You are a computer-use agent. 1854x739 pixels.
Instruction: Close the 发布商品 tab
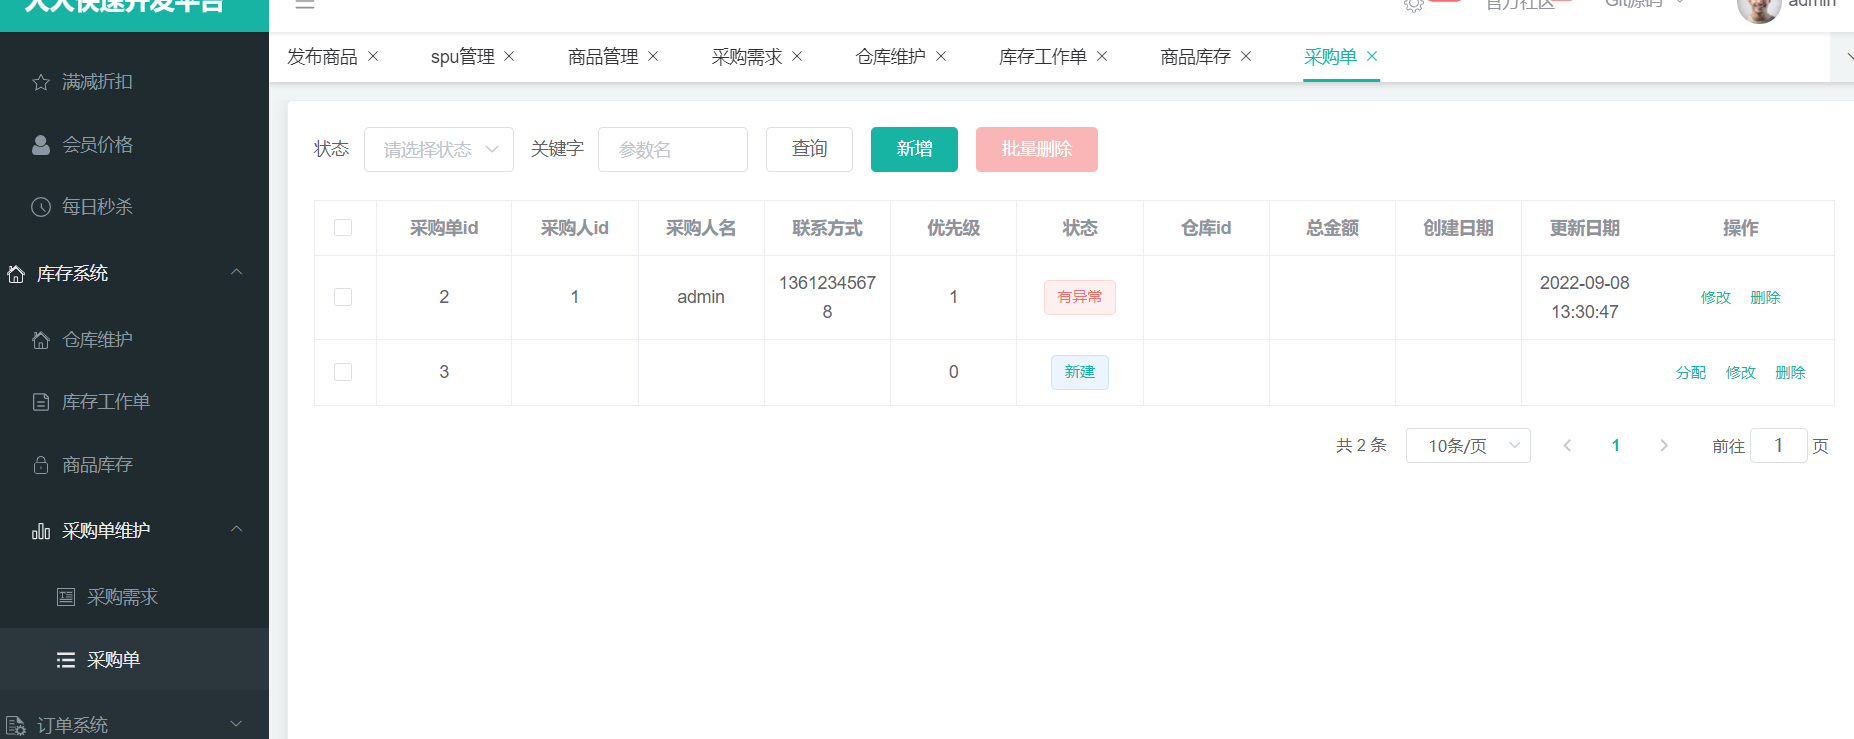tap(373, 56)
